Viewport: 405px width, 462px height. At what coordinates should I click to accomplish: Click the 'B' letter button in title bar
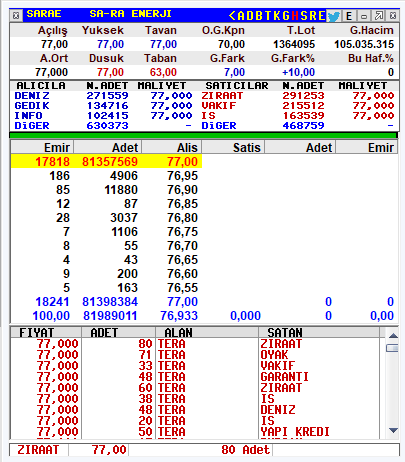tap(259, 15)
